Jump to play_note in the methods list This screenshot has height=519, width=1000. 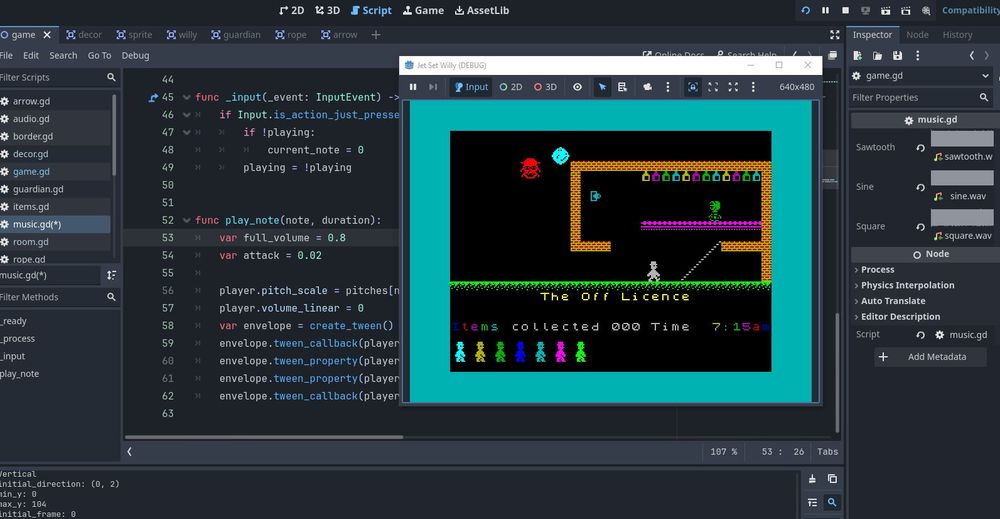(x=19, y=374)
